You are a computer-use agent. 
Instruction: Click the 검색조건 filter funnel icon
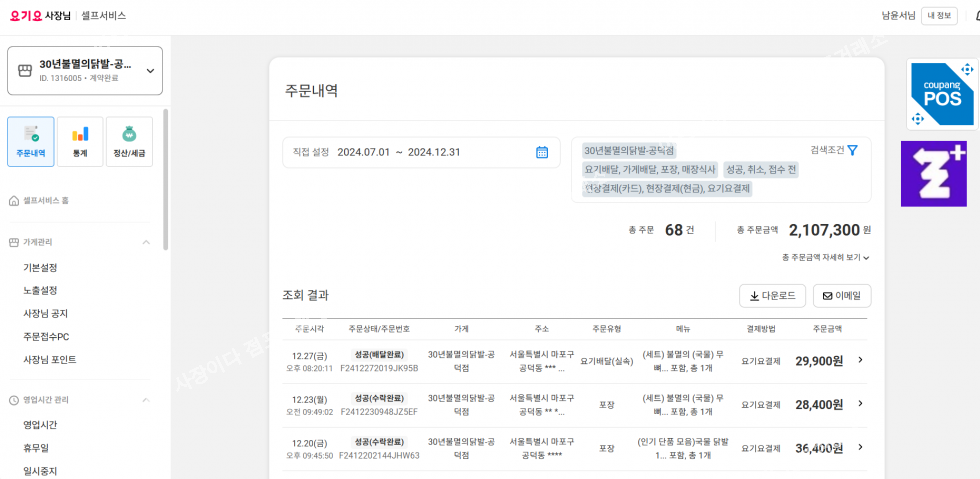852,150
